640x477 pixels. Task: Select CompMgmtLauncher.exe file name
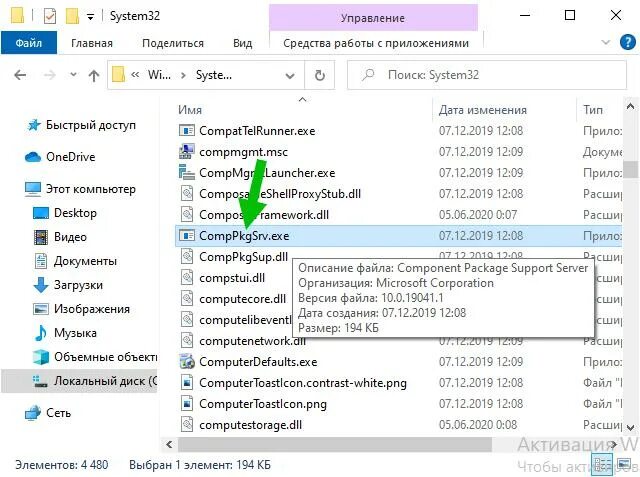click(x=267, y=173)
